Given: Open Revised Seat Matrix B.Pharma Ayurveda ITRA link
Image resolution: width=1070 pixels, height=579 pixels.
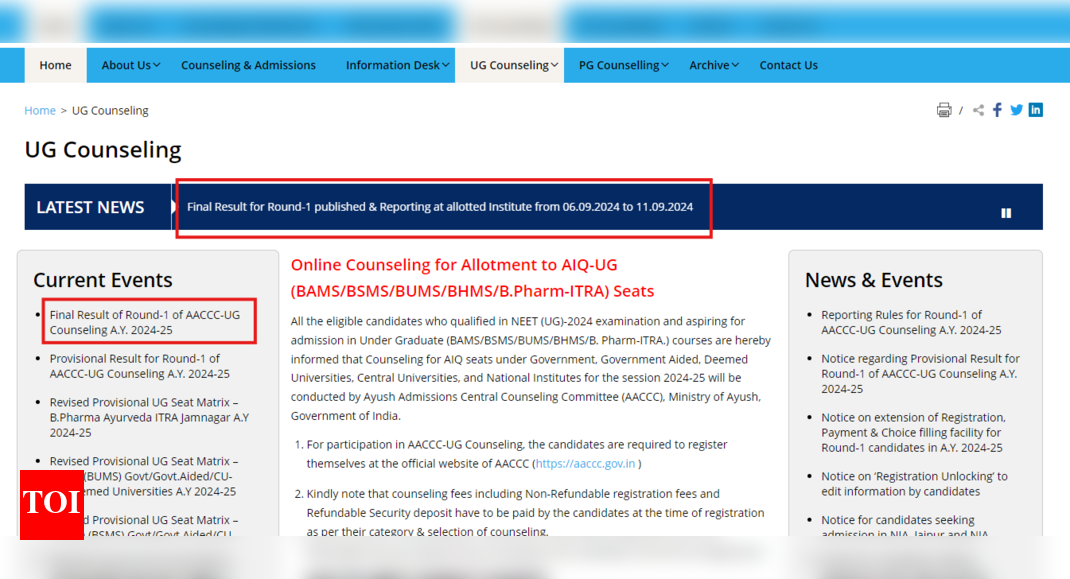Looking at the screenshot, I should coord(149,417).
